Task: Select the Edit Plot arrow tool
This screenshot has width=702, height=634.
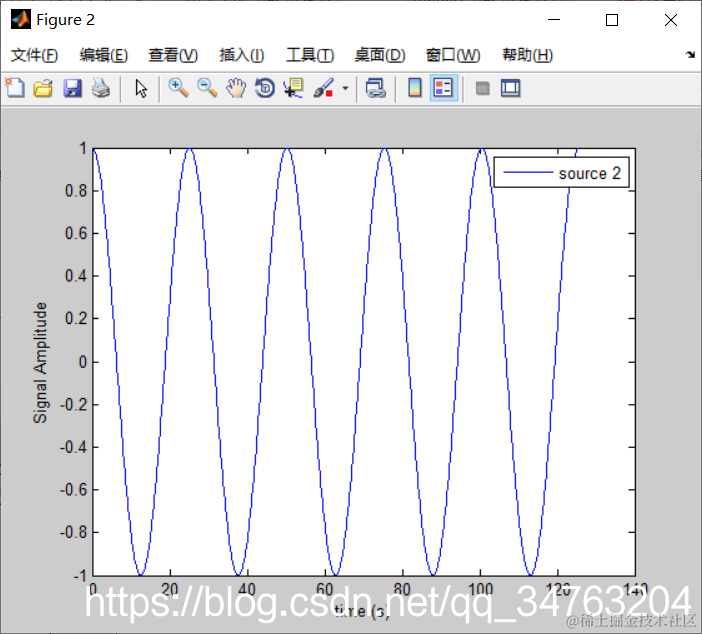Action: tap(141, 88)
